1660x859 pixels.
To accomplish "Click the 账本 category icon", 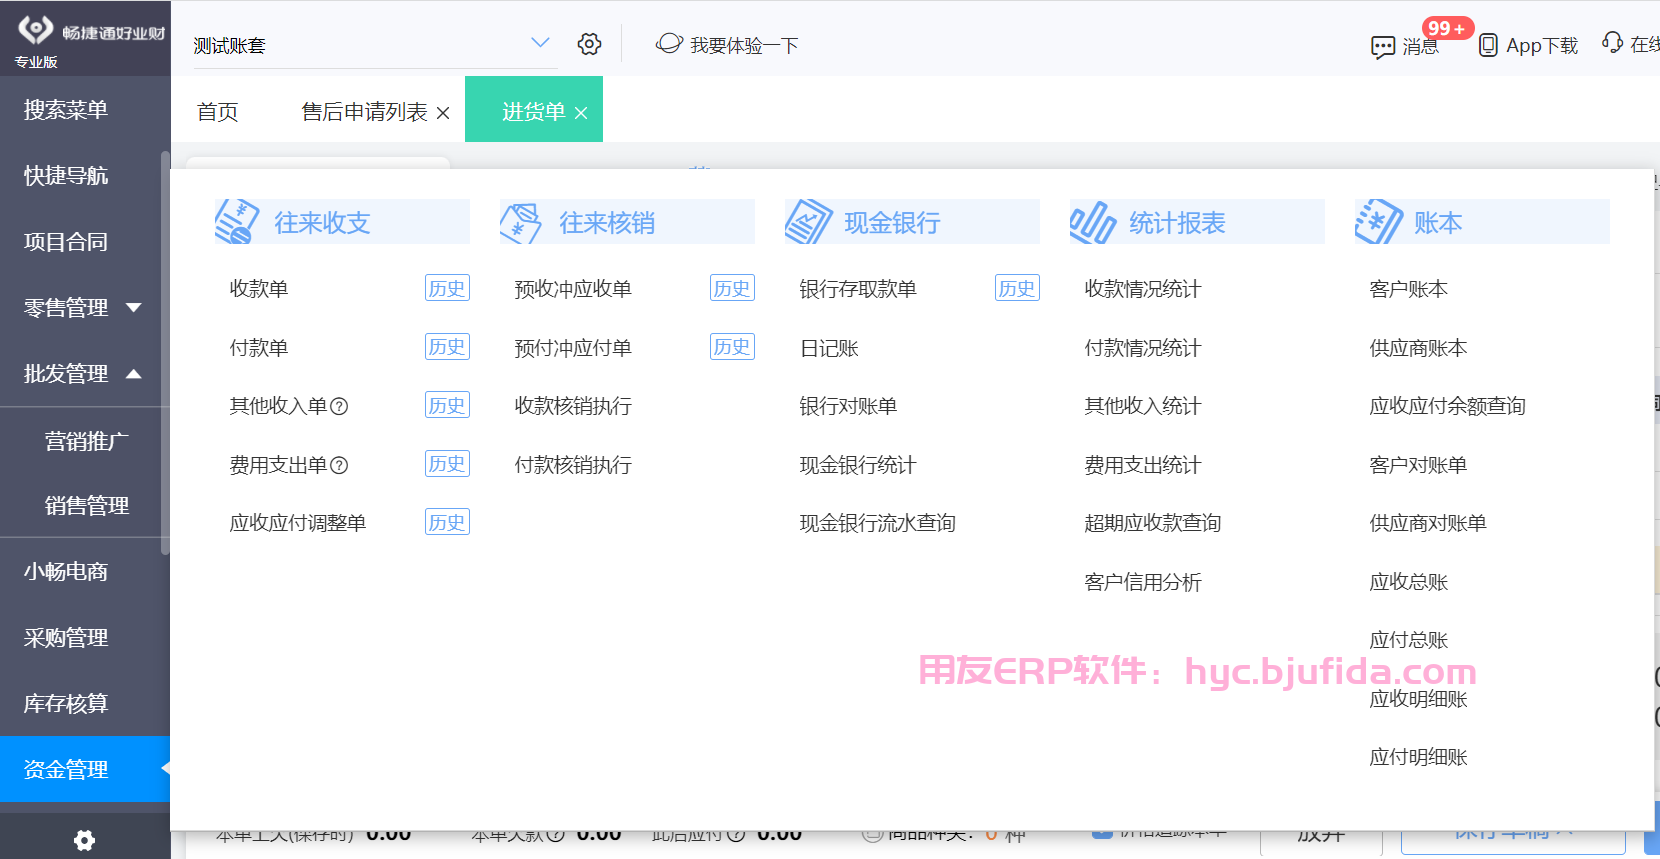I will point(1379,221).
